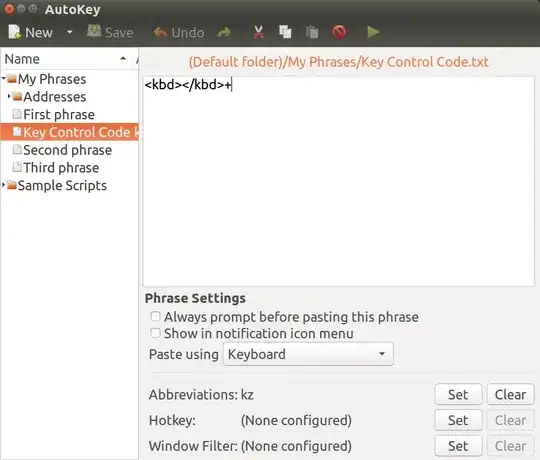
Task: Click the red Delete icon
Action: (339, 32)
